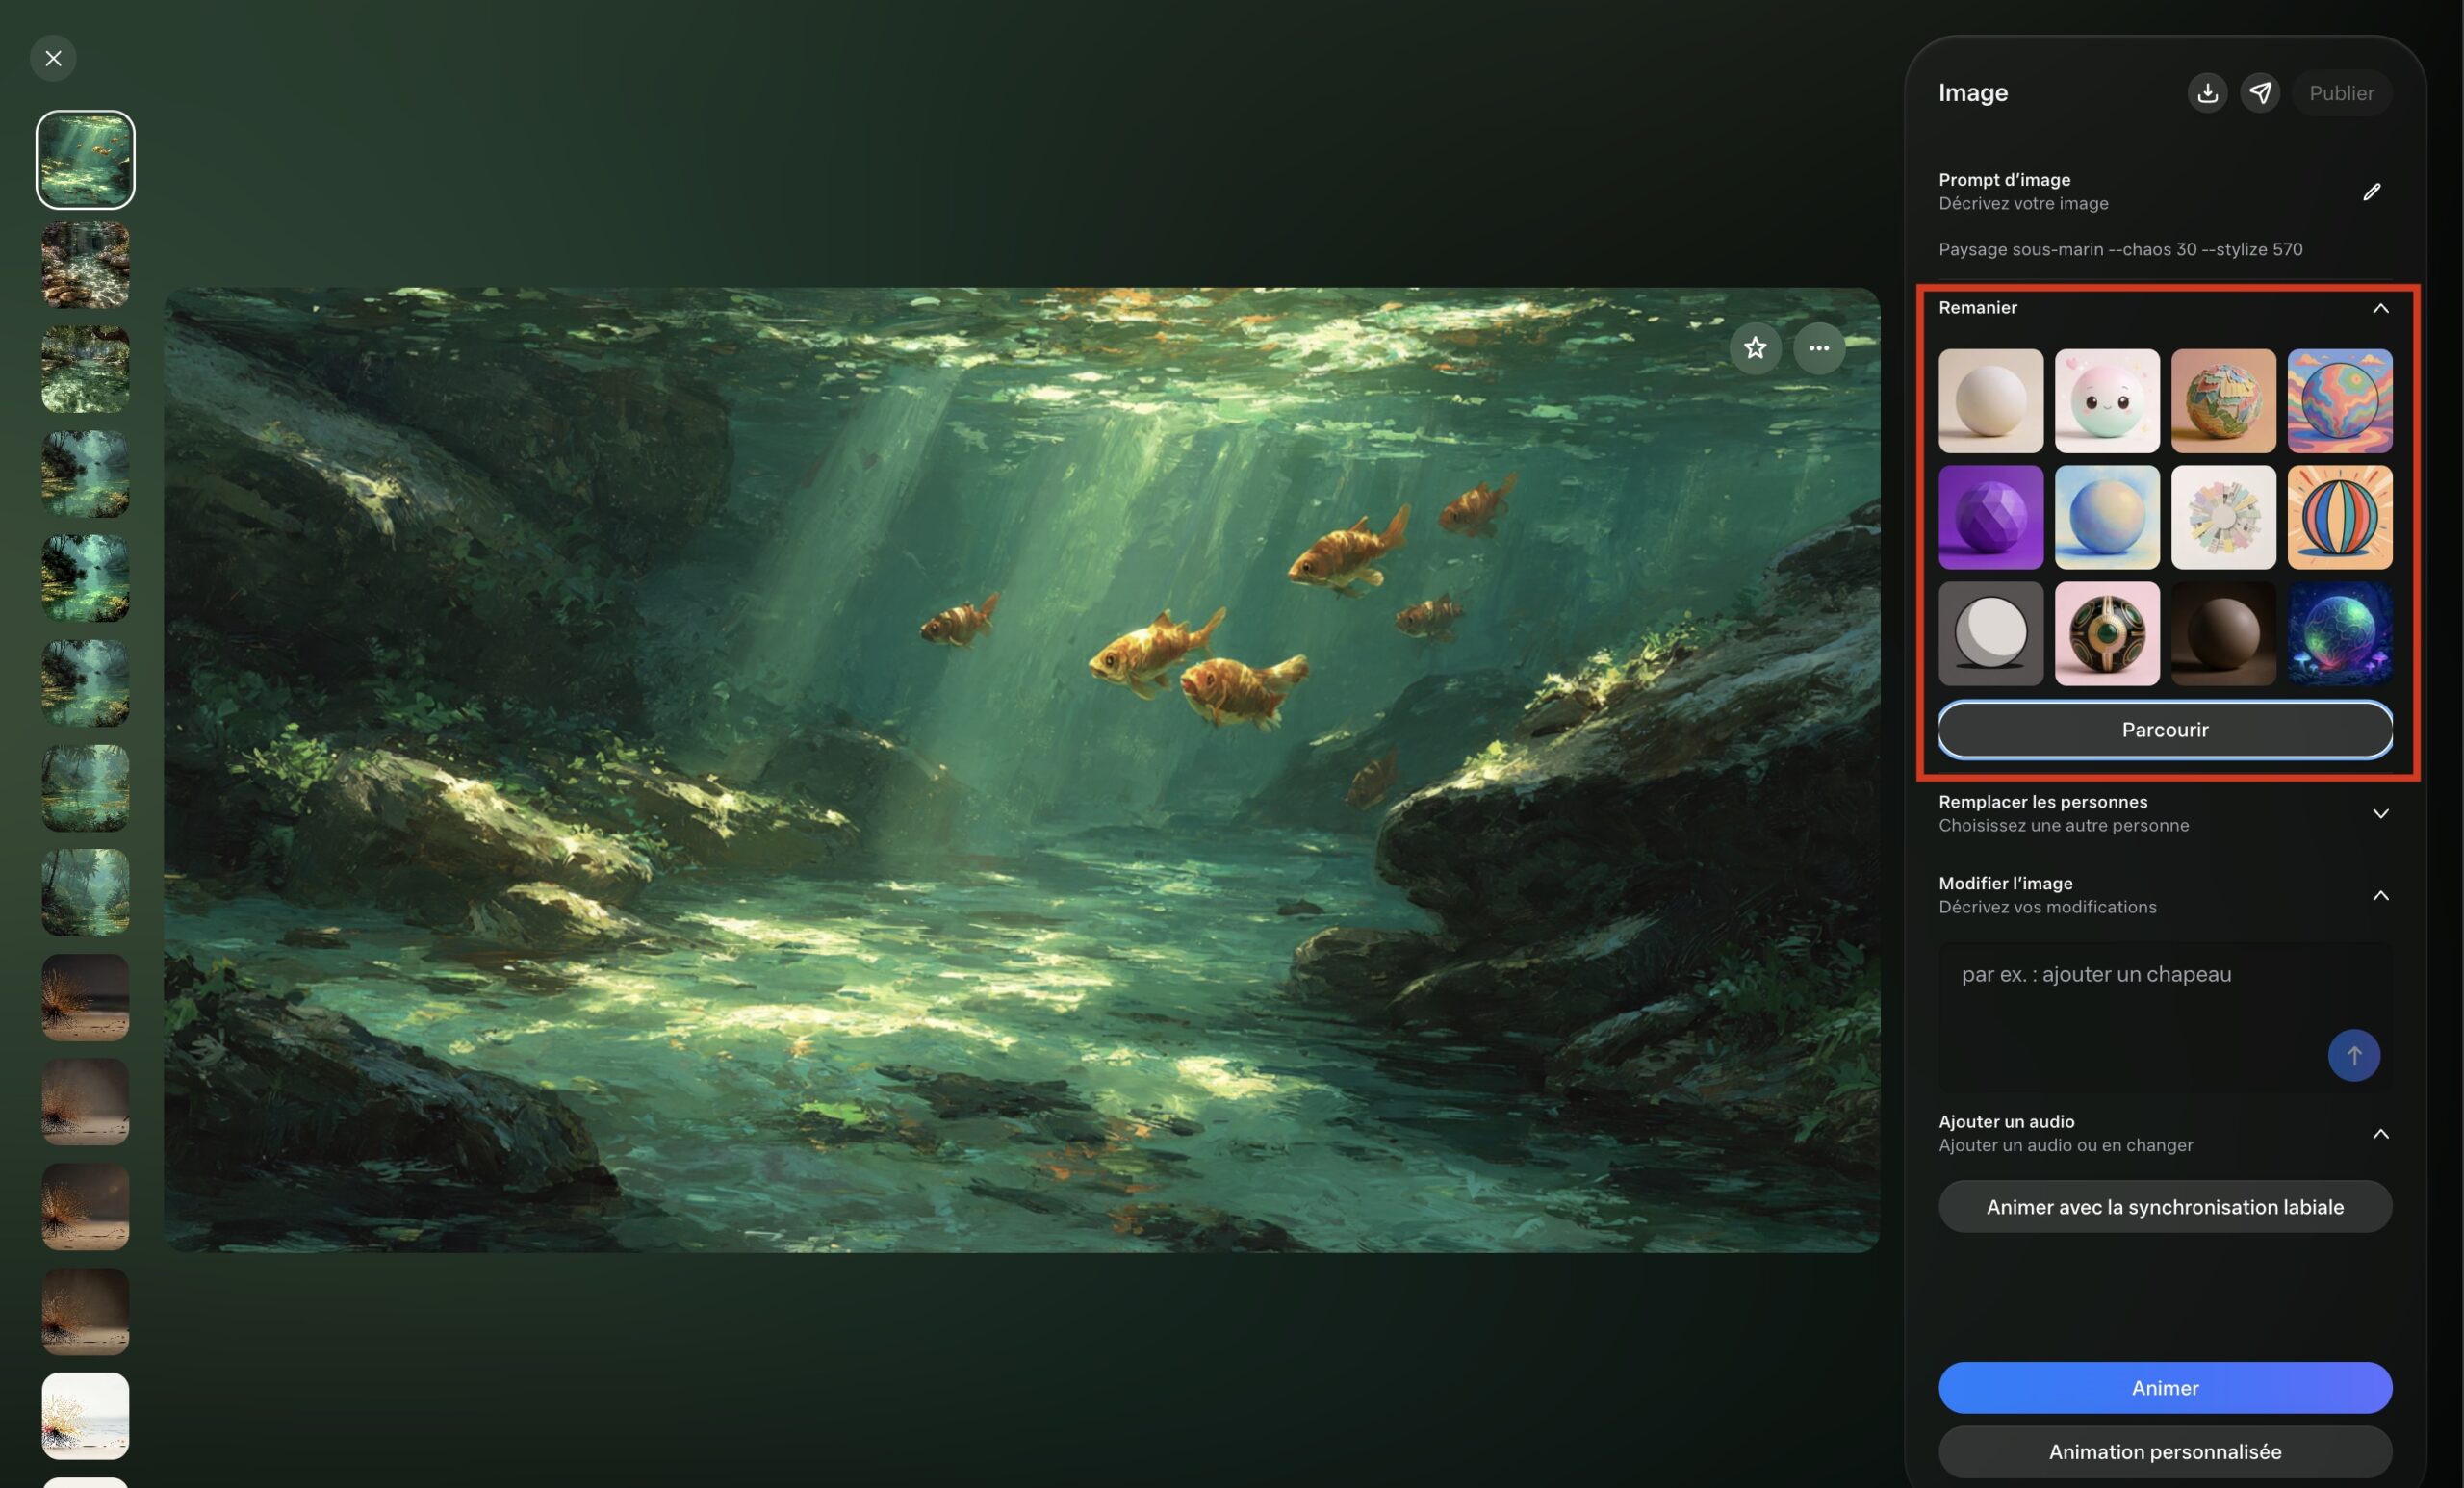2464x1488 pixels.
Task: Select the first highlighted underwater thumbnail
Action: pos(85,160)
